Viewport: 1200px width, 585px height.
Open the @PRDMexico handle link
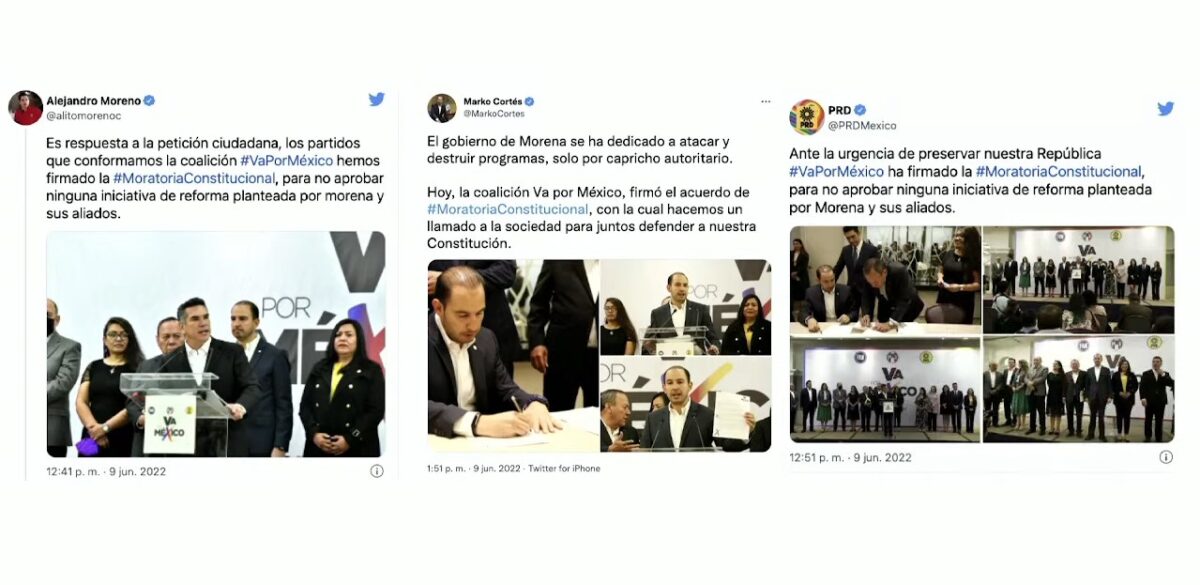coord(863,126)
